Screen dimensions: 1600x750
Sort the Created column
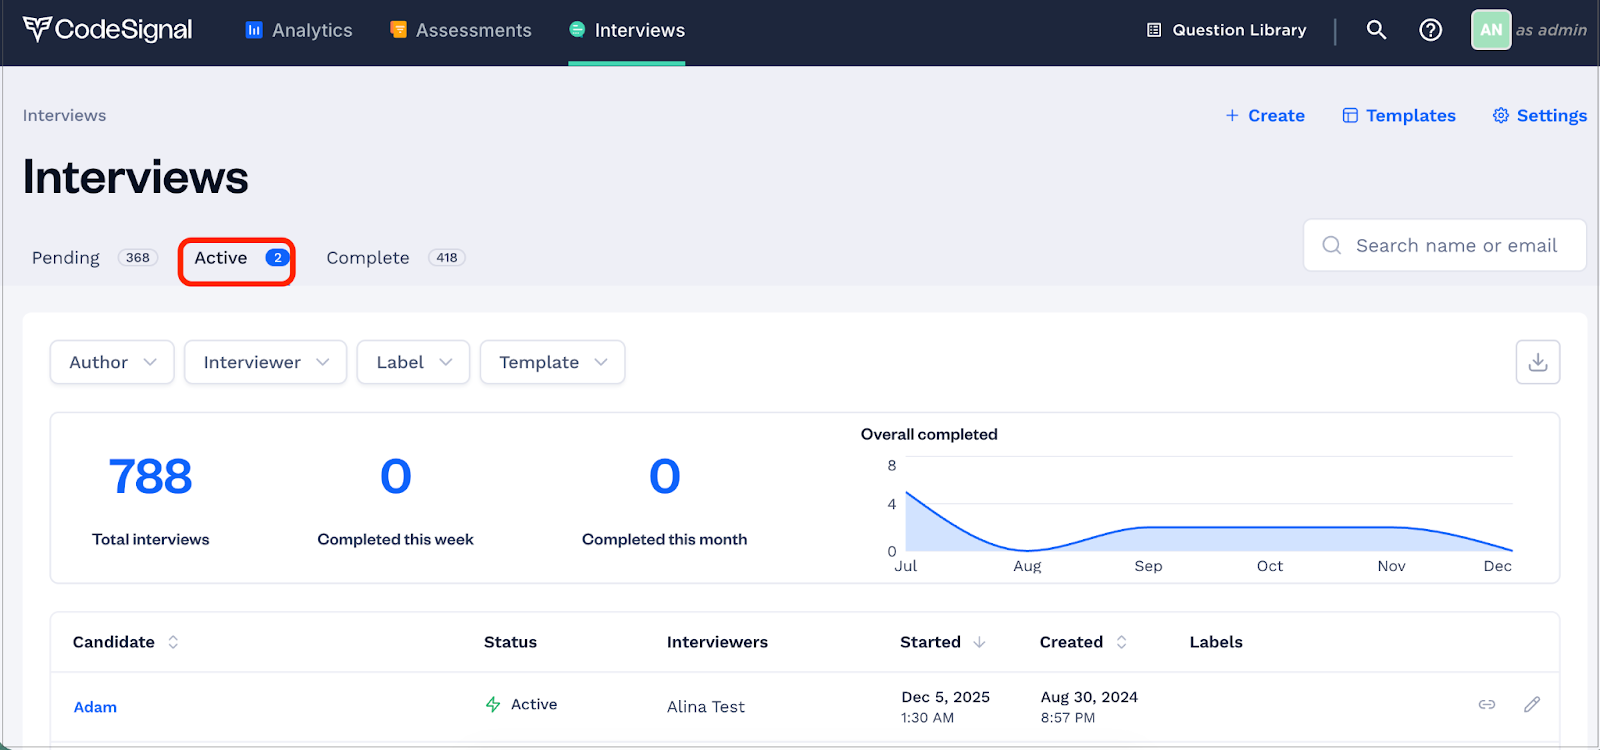tap(1121, 642)
